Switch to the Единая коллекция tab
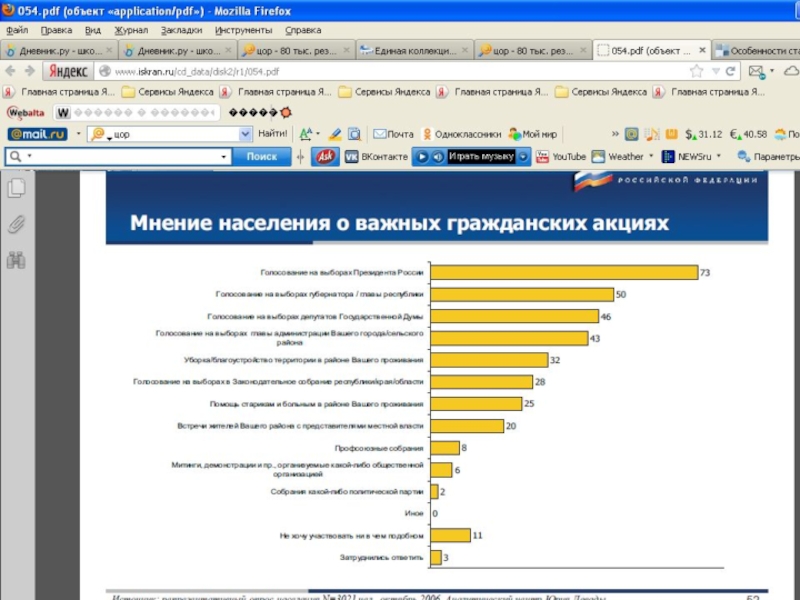This screenshot has width=800, height=600. [x=414, y=50]
